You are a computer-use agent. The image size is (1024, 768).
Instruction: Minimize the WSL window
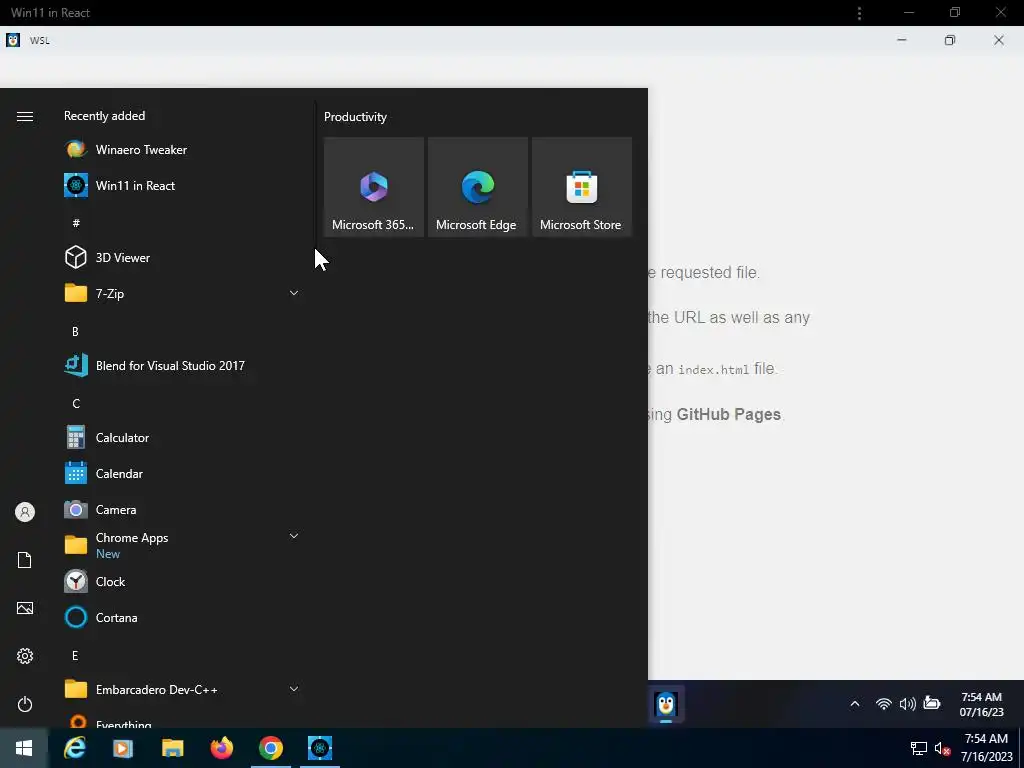coord(902,40)
